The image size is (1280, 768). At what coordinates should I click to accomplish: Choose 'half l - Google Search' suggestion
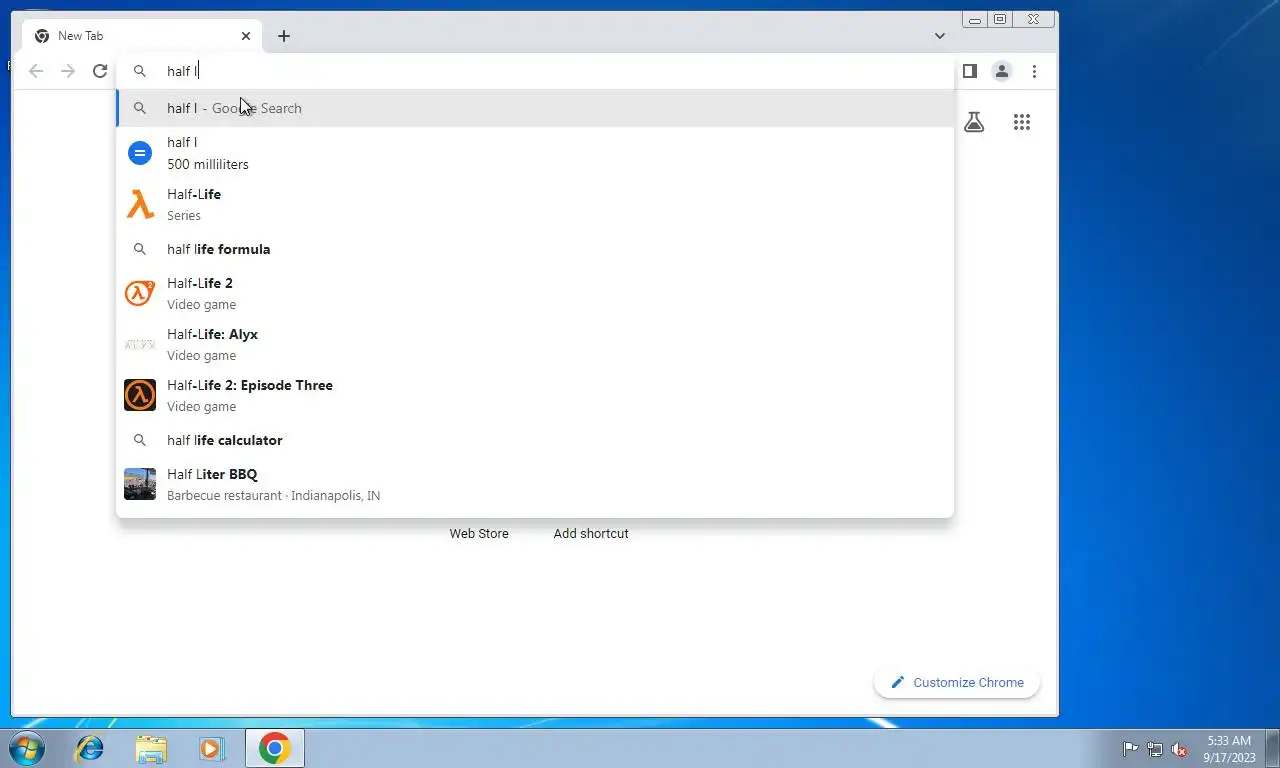click(535, 108)
